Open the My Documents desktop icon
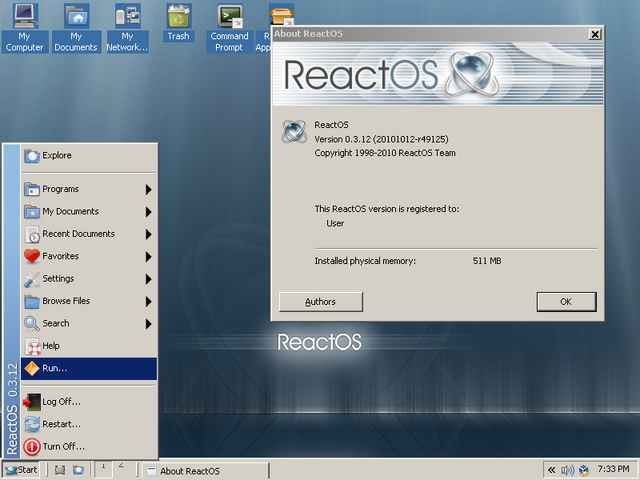 pyautogui.click(x=76, y=28)
